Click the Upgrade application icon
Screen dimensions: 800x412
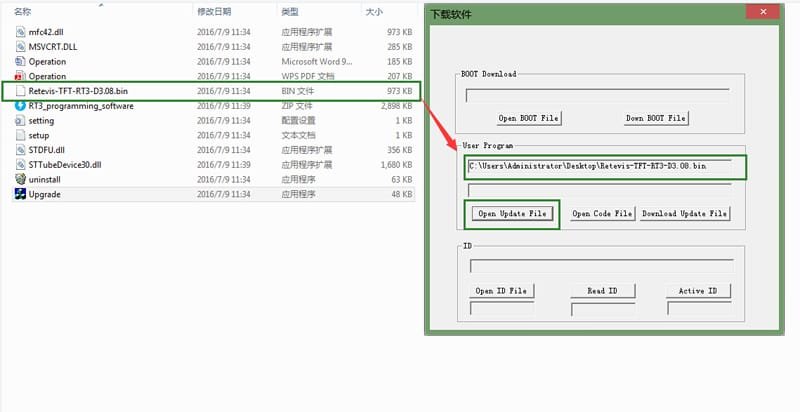(20, 194)
